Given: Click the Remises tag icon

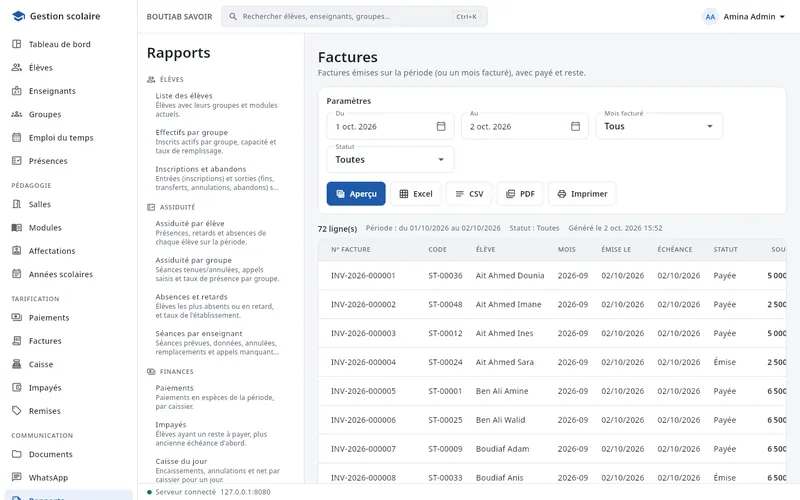Looking at the screenshot, I should (x=17, y=411).
